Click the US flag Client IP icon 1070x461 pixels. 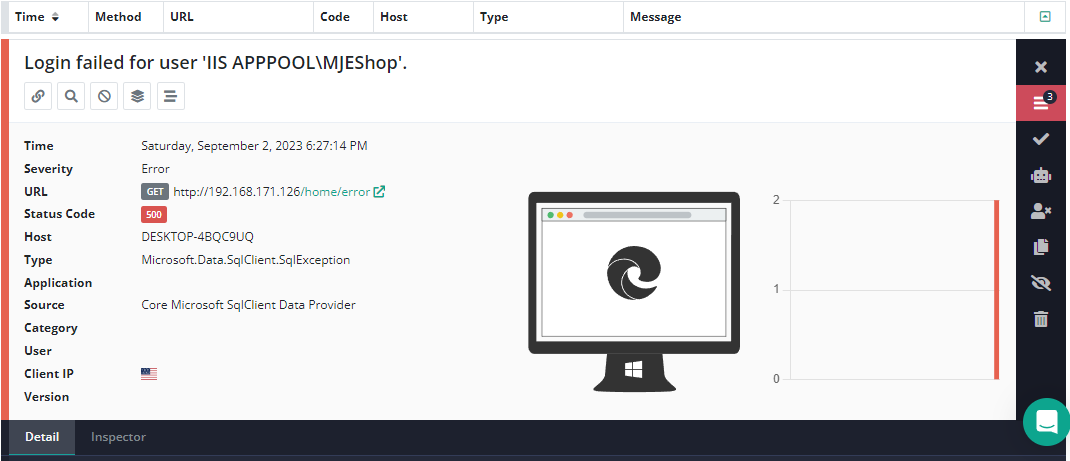pyautogui.click(x=149, y=374)
